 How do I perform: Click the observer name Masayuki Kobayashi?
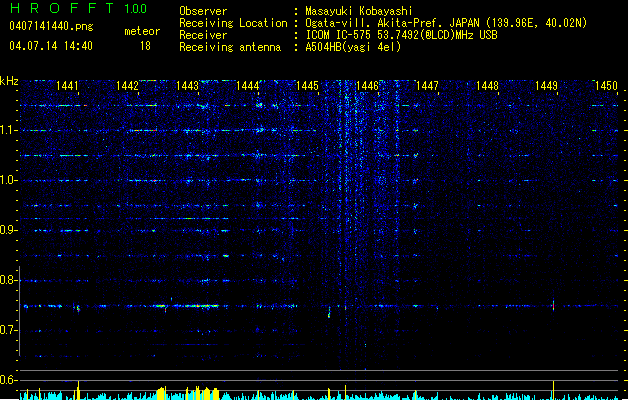359,11
